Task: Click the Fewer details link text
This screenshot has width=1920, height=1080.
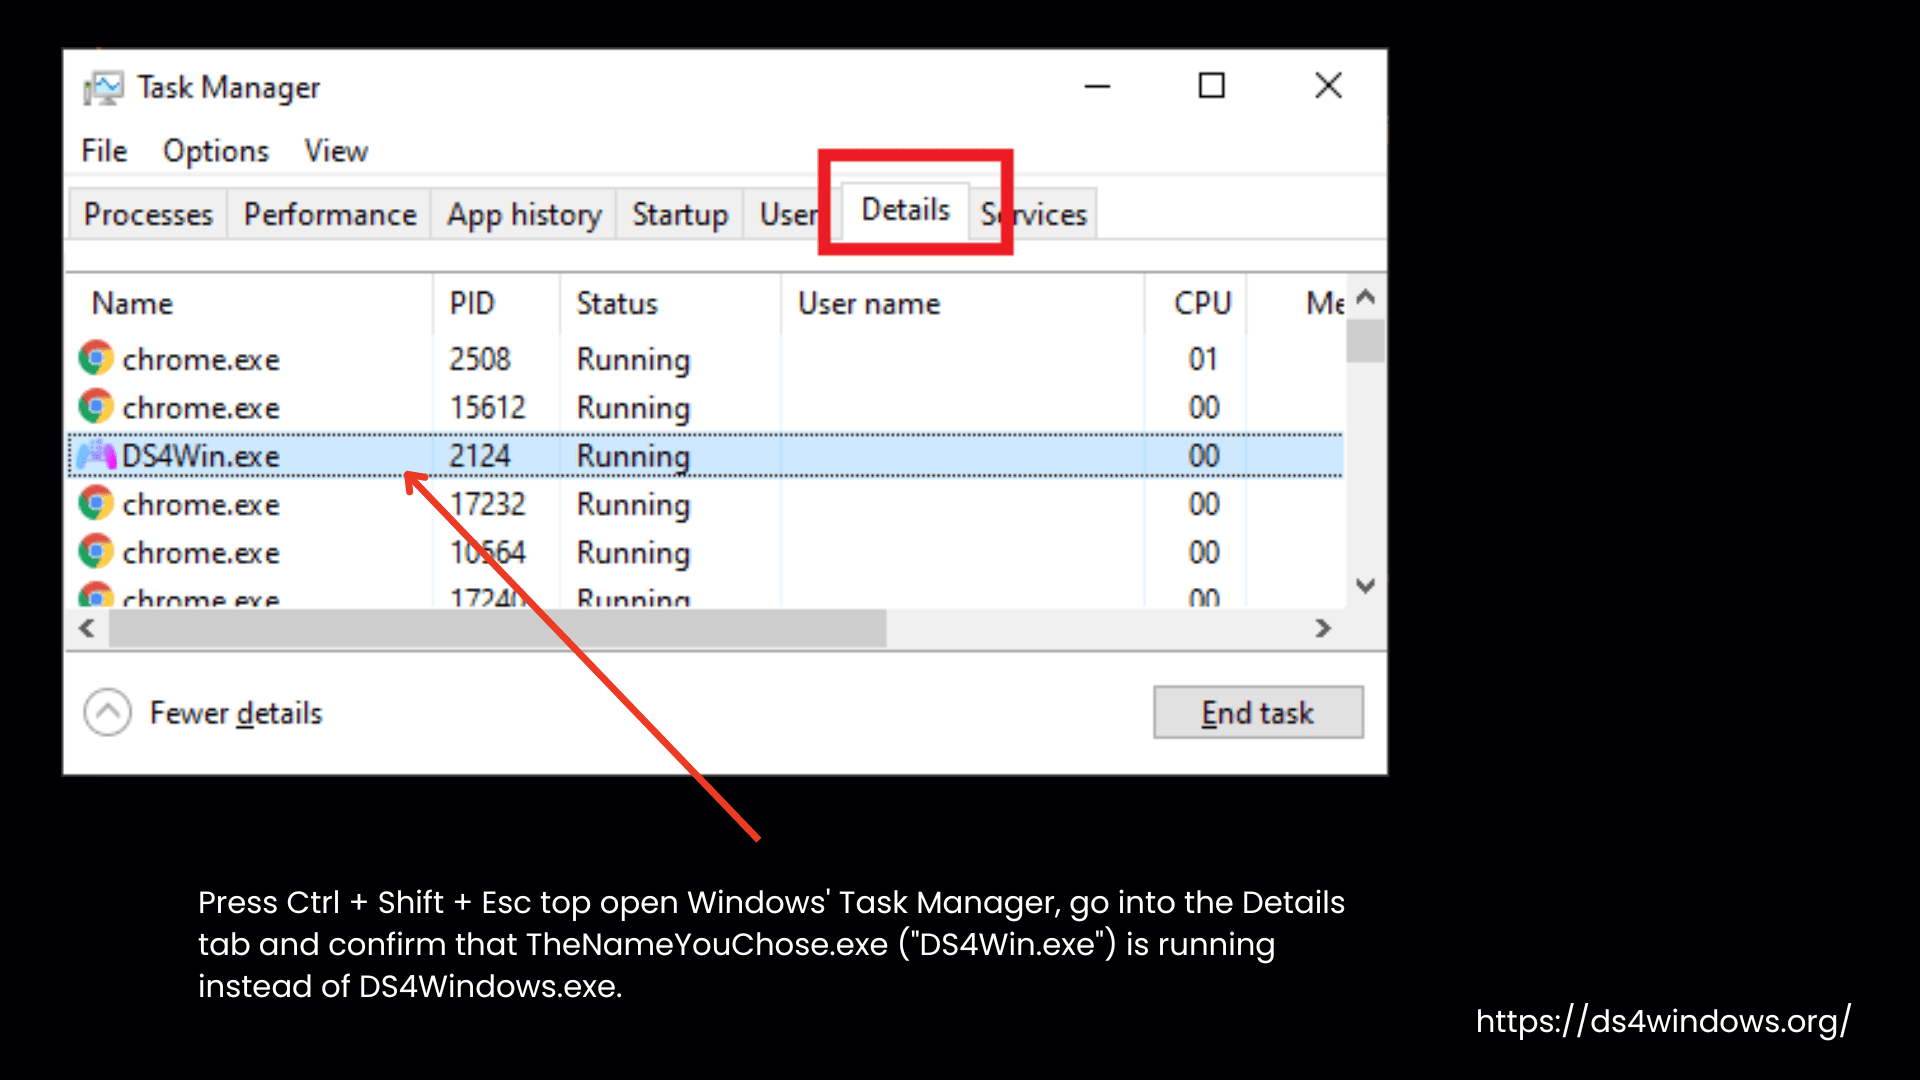Action: [236, 713]
